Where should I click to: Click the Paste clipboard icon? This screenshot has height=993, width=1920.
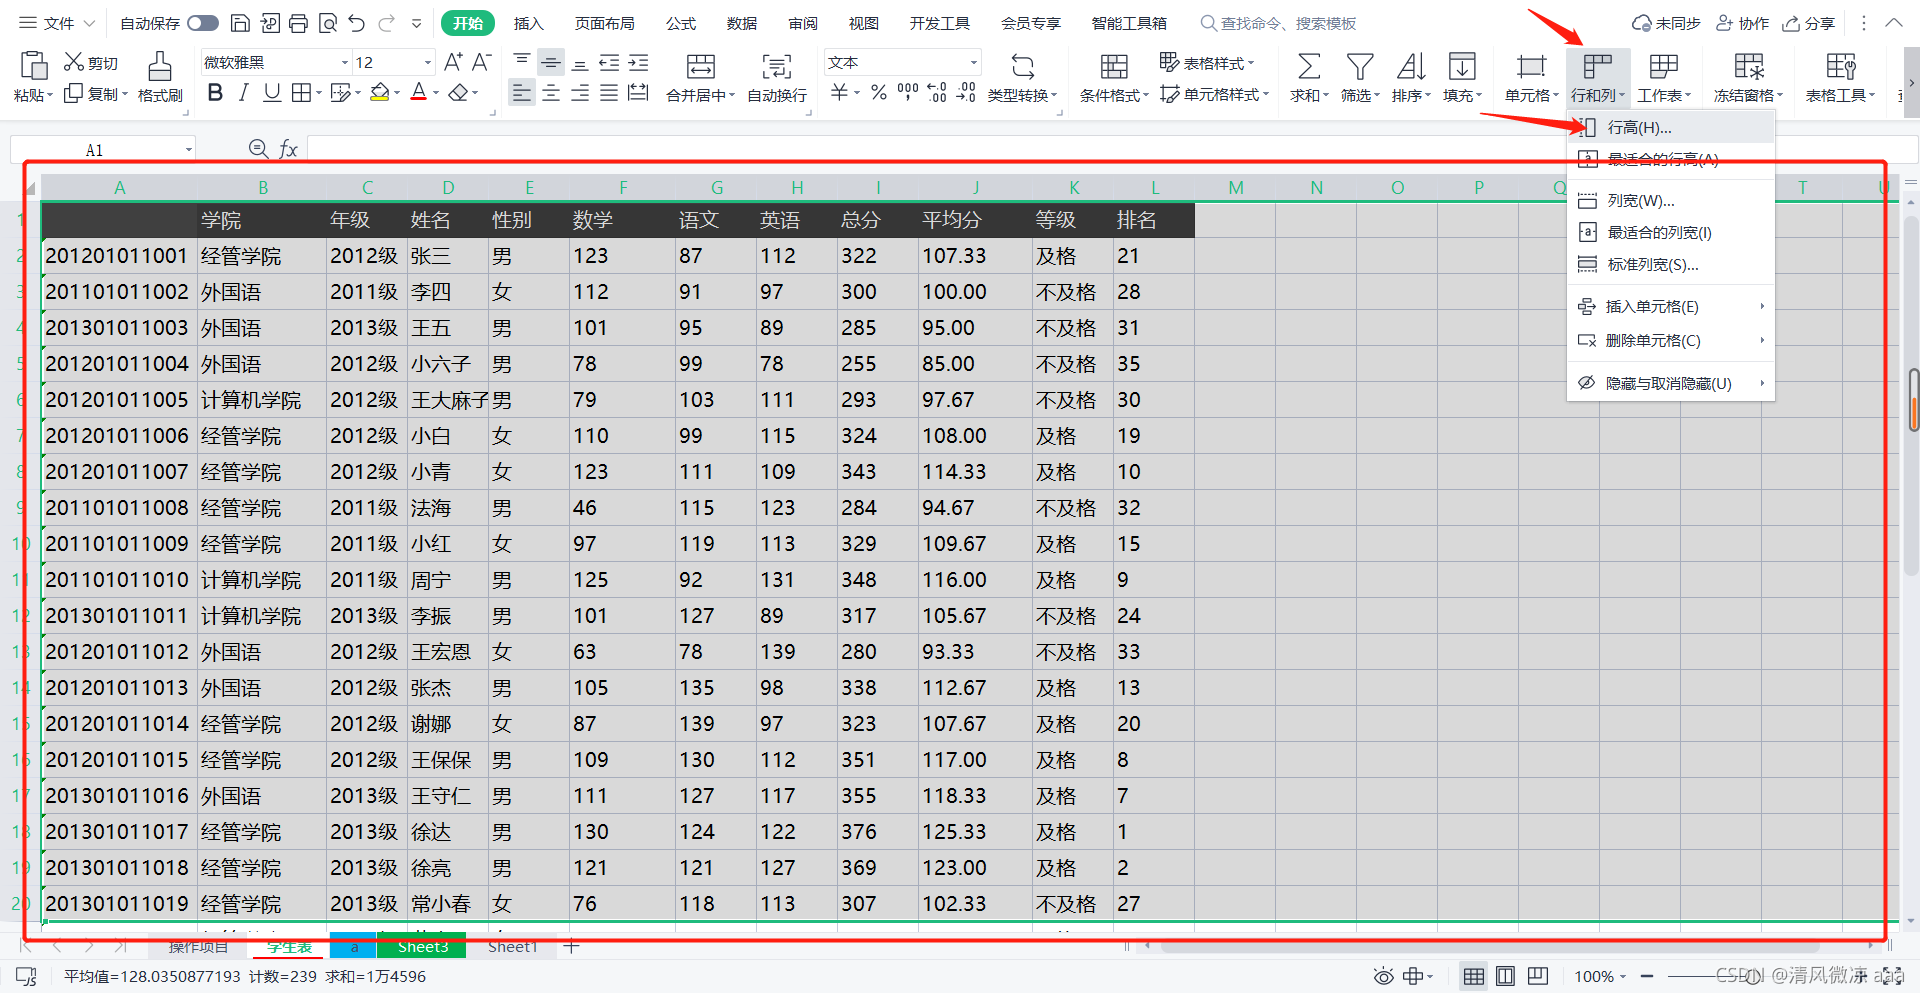(33, 65)
